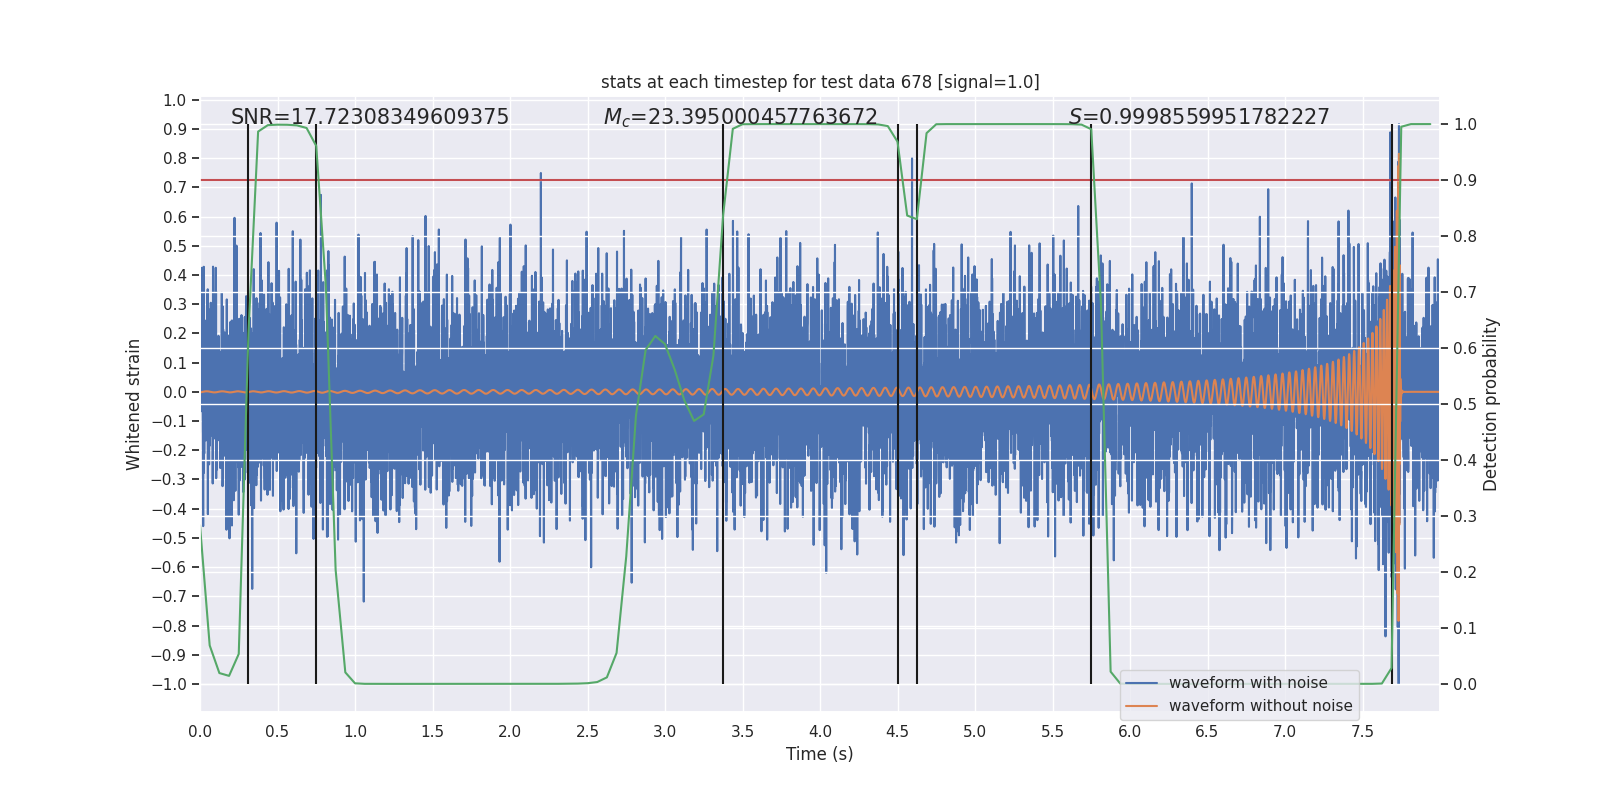This screenshot has height=800, width=1600.
Task: Click the 4.0 tick on the Time axis
Action: [x=820, y=732]
